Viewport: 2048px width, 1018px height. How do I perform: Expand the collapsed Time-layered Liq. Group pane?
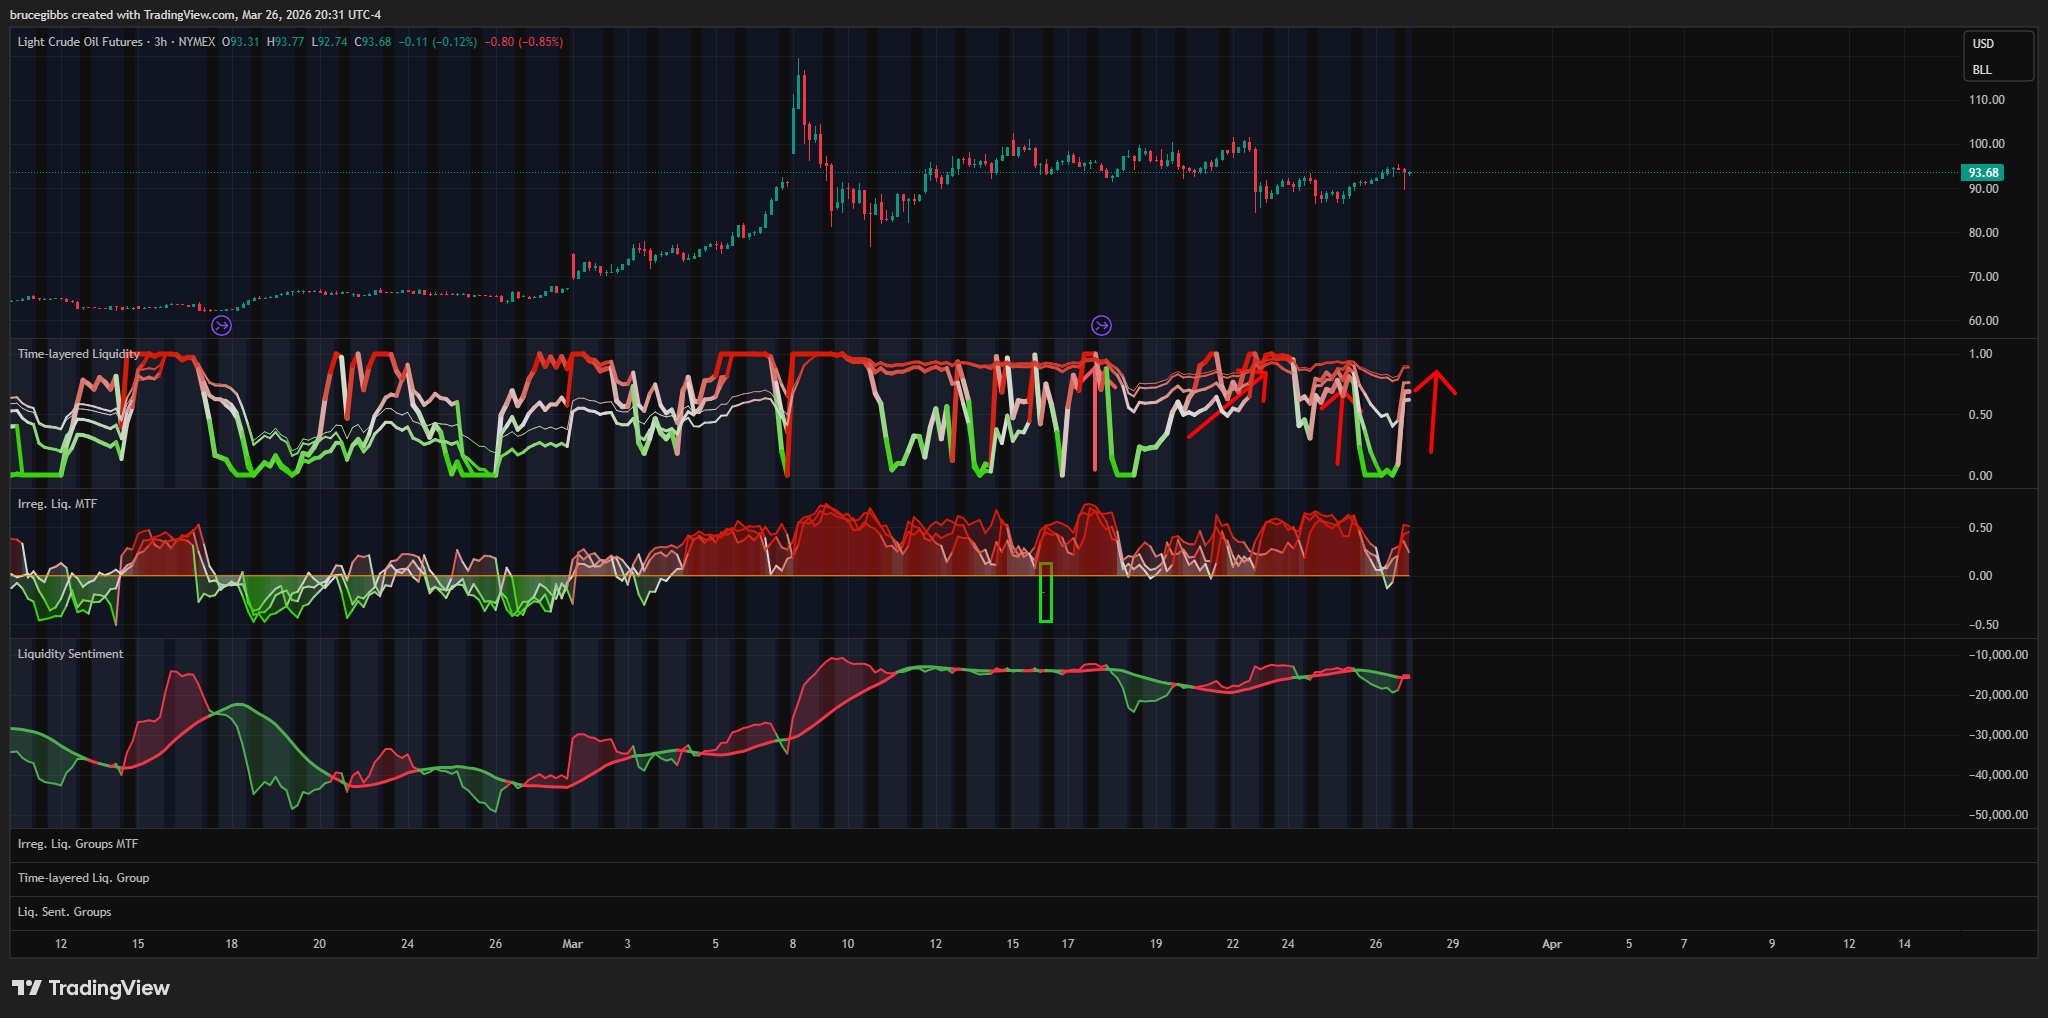pyautogui.click(x=83, y=878)
